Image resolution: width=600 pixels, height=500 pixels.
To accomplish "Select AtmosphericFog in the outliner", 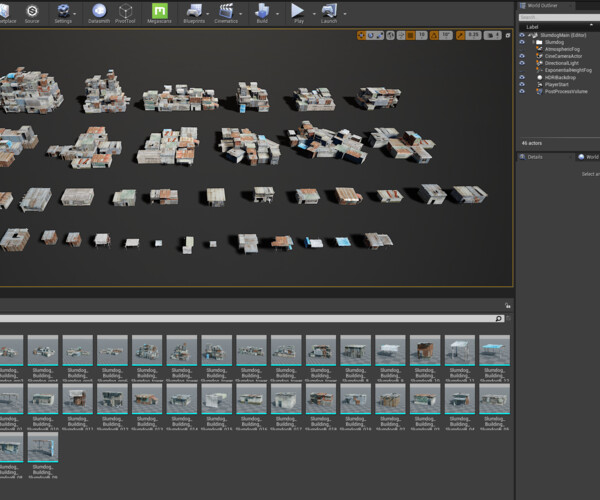I will click(562, 49).
